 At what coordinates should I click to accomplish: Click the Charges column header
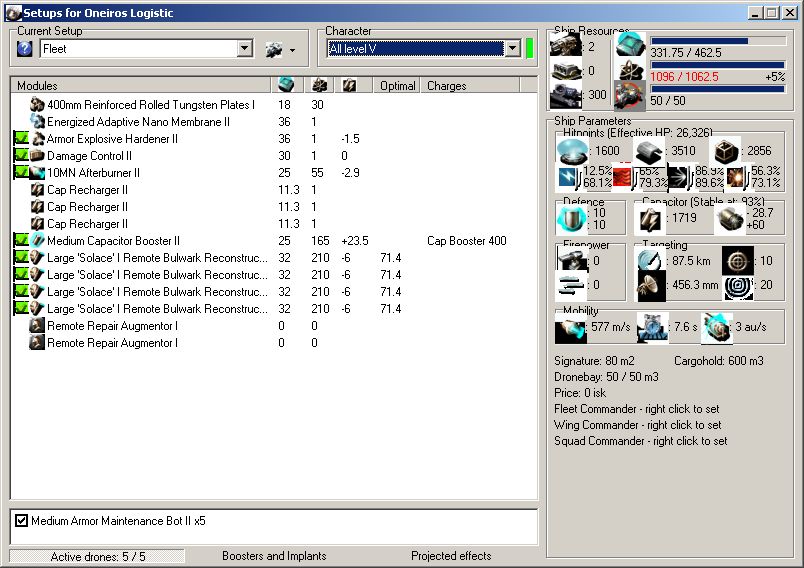tap(470, 85)
